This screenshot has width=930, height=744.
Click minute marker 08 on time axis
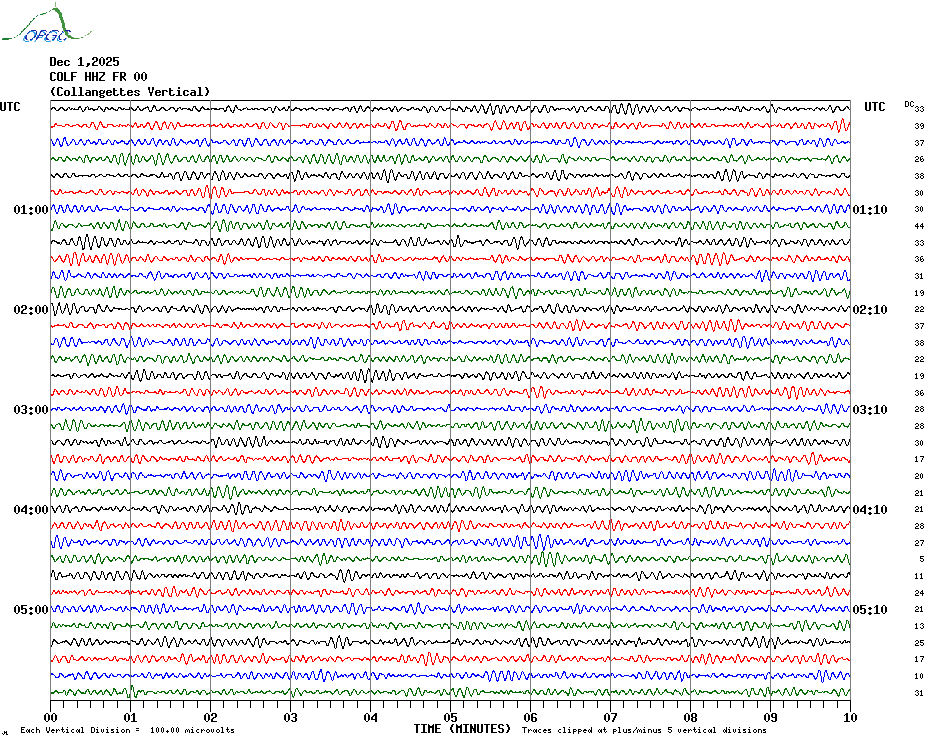click(690, 717)
